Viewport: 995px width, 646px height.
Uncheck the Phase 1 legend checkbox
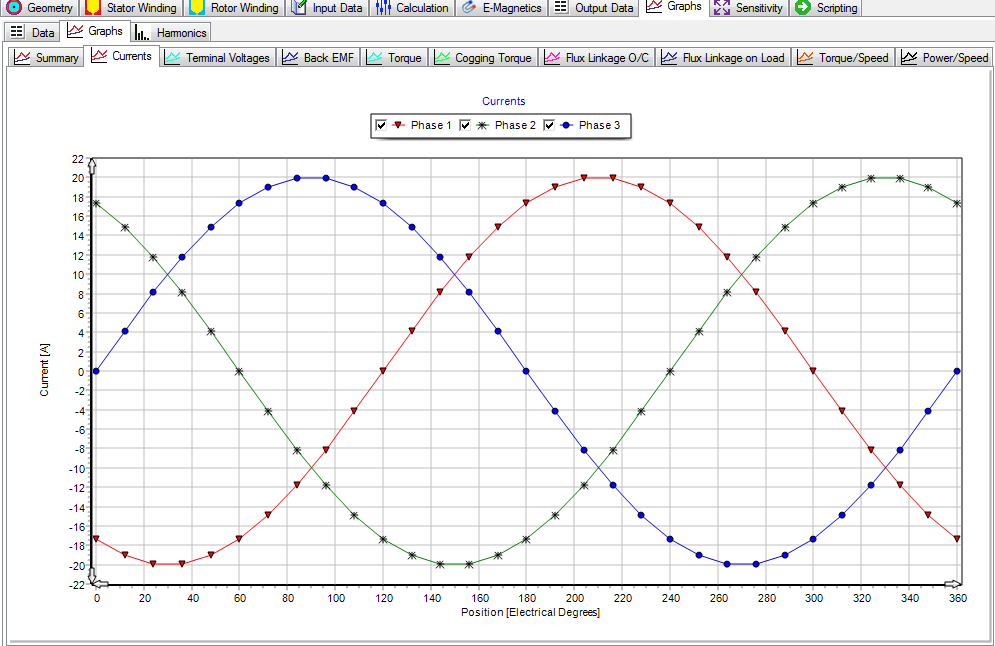tap(381, 126)
